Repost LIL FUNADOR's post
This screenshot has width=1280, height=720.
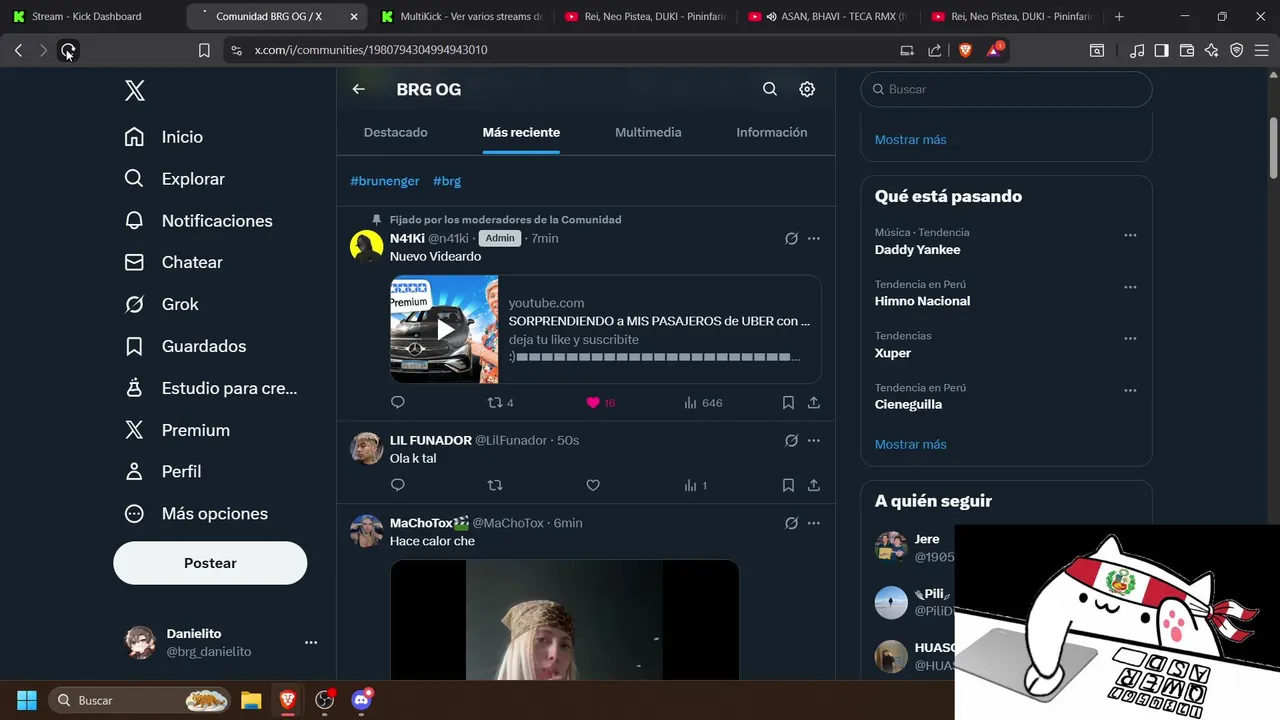pos(495,485)
